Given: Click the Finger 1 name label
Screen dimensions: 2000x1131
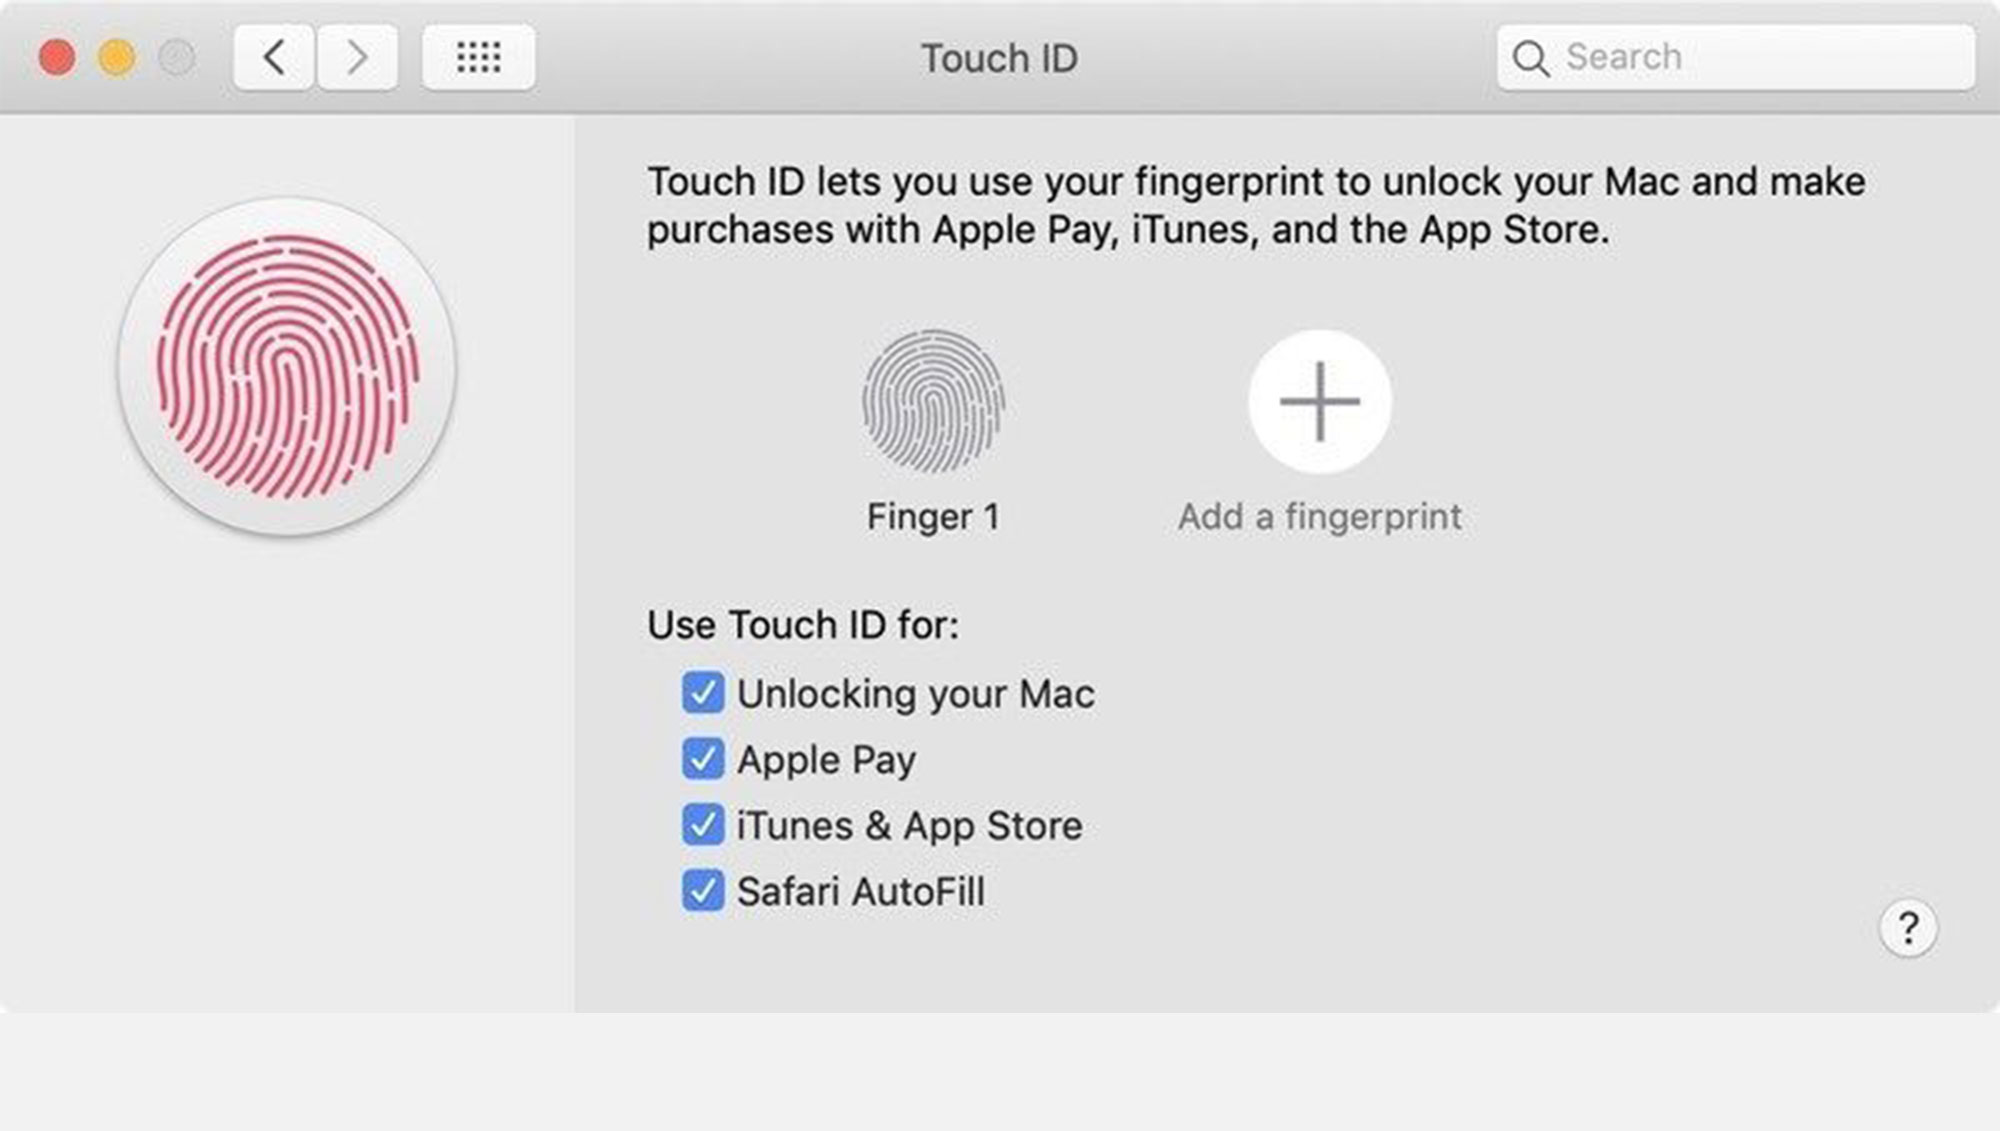Looking at the screenshot, I should (x=933, y=517).
